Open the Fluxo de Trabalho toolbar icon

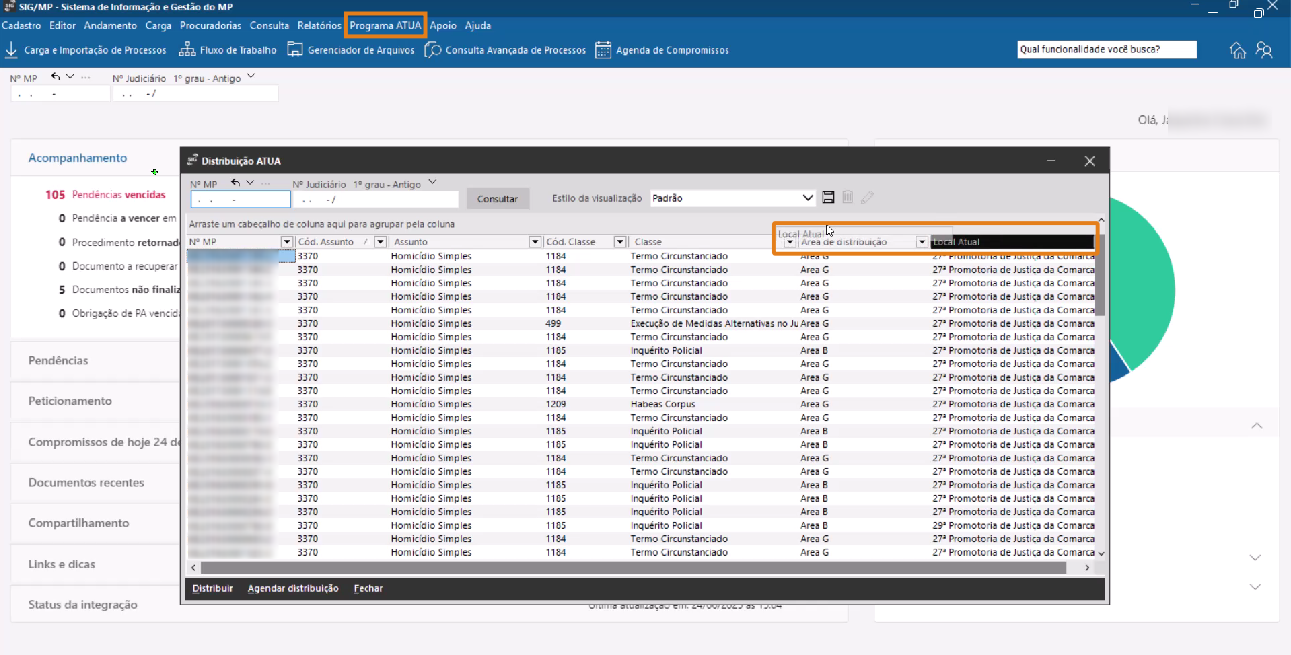(187, 49)
